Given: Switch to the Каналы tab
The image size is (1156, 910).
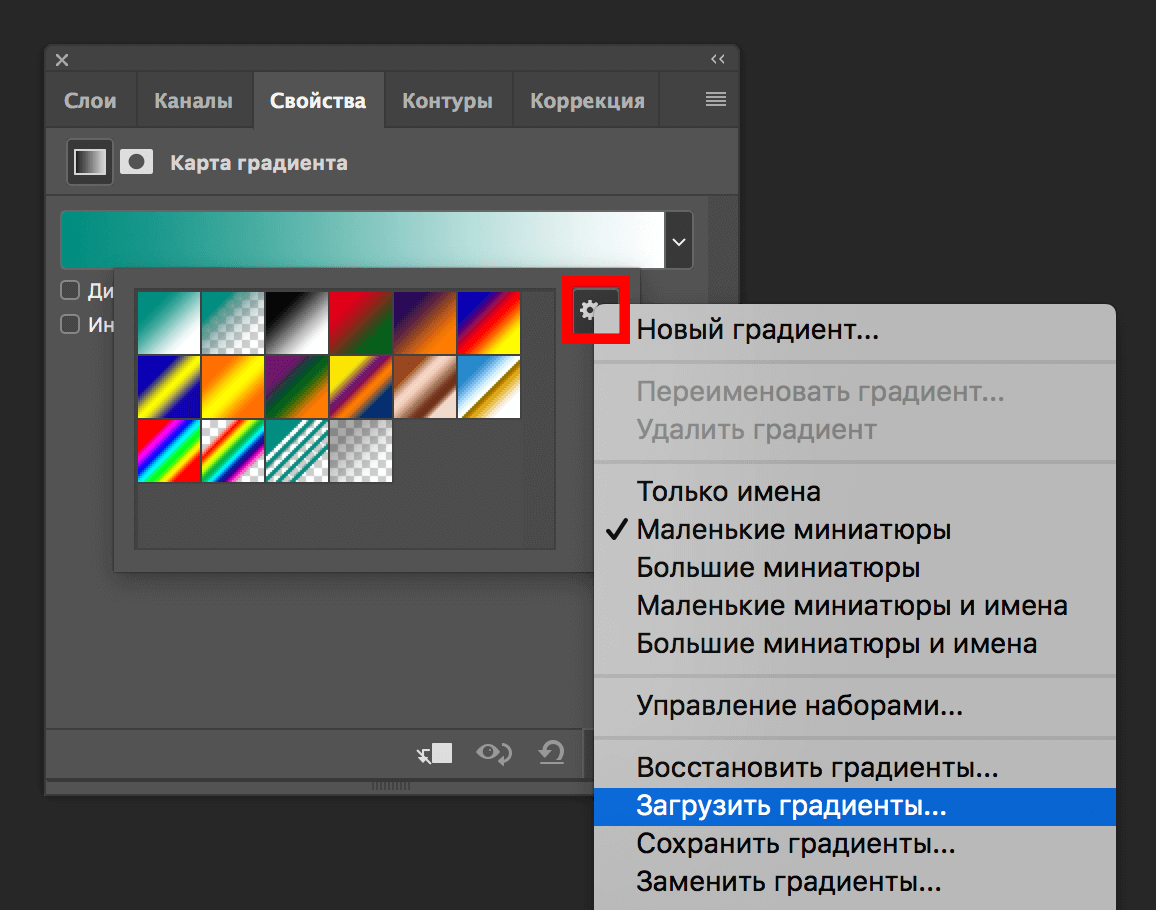Looking at the screenshot, I should 194,99.
